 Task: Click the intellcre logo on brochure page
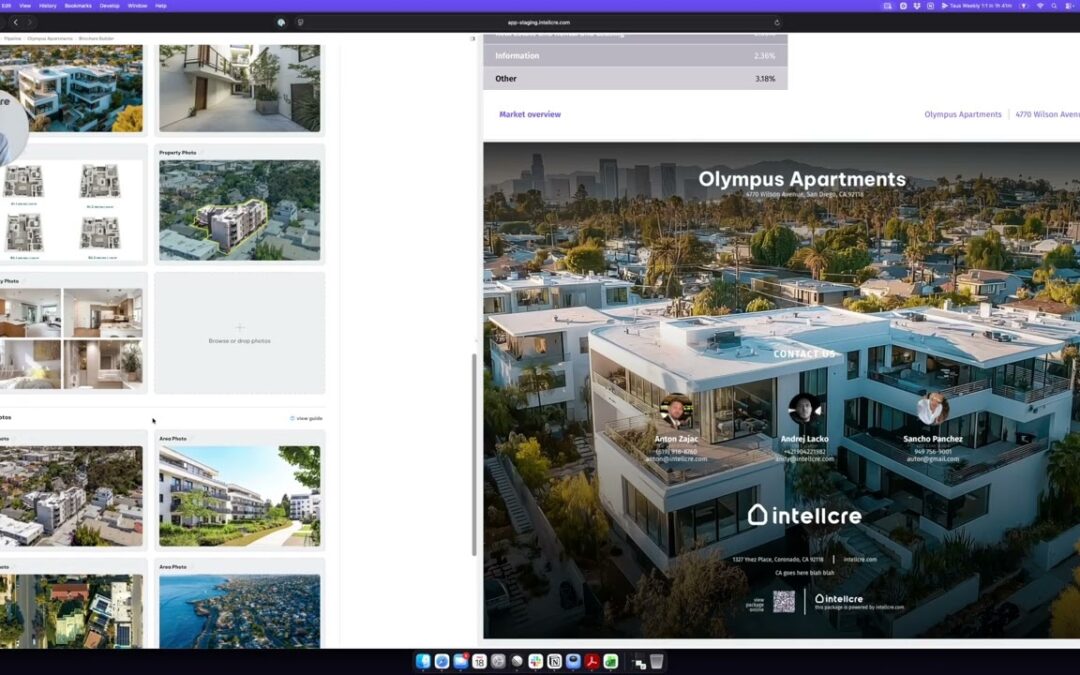point(804,515)
